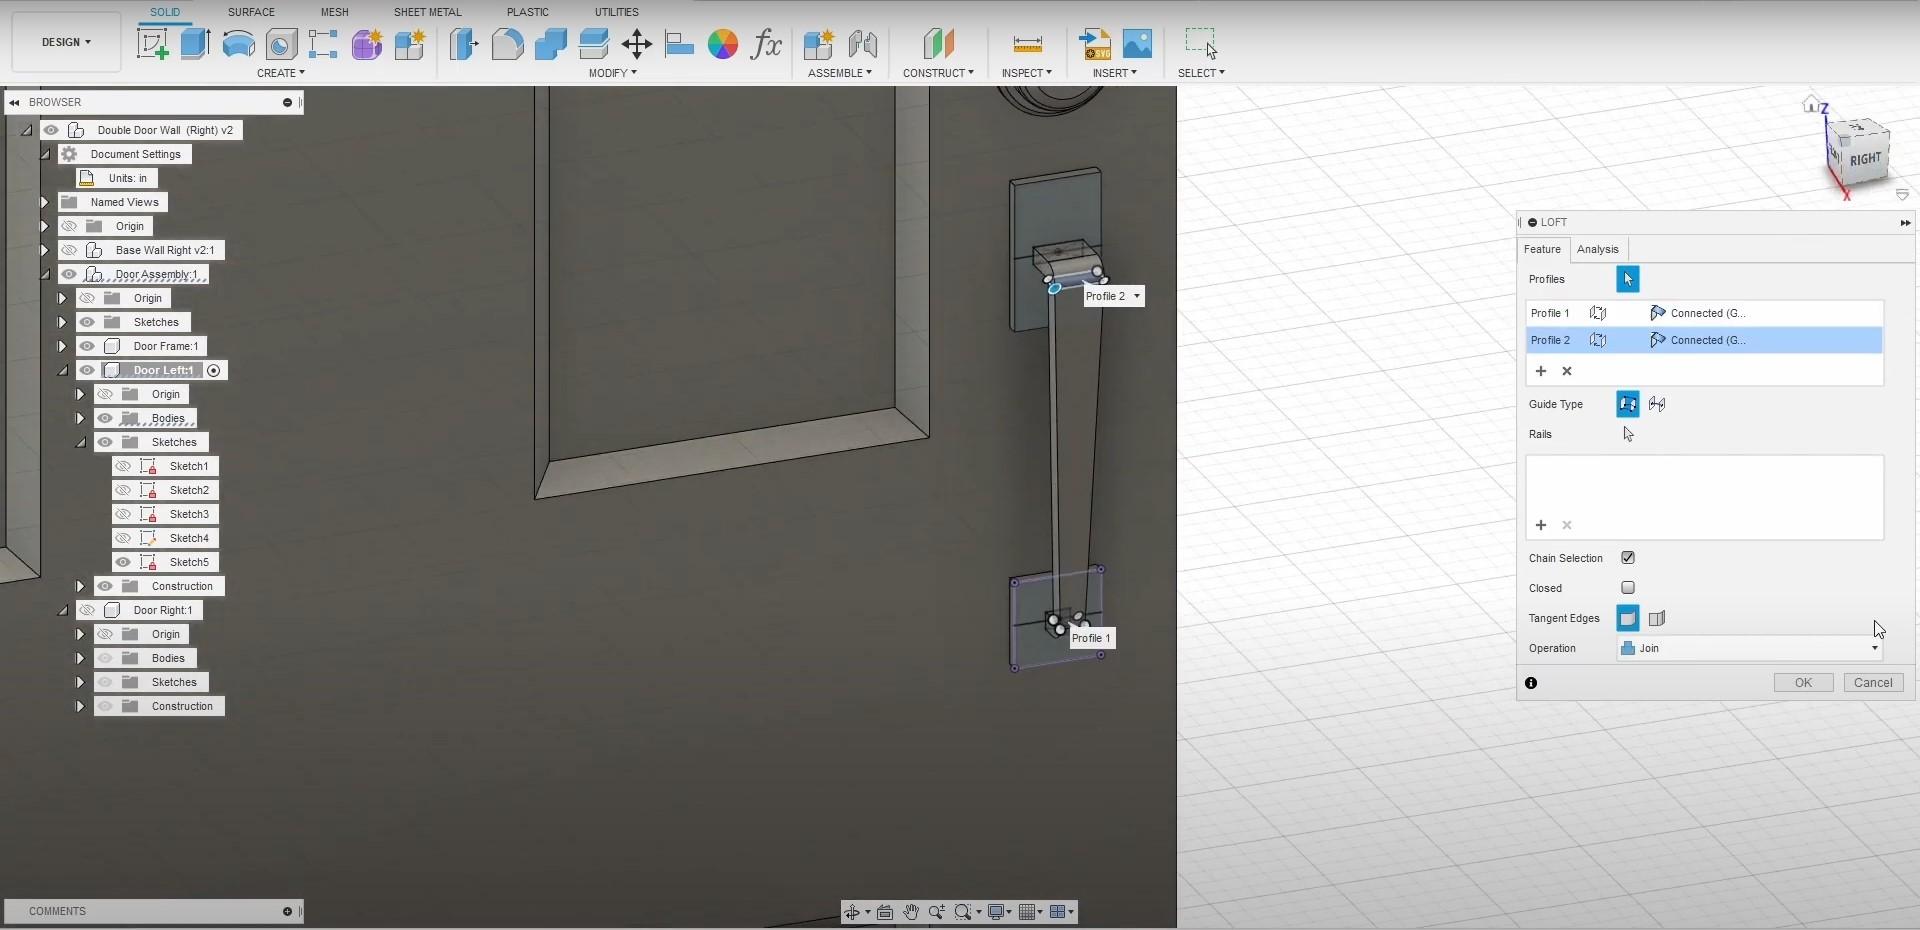Click the Offset Plane construct icon
1920x930 pixels.
pos(938,44)
